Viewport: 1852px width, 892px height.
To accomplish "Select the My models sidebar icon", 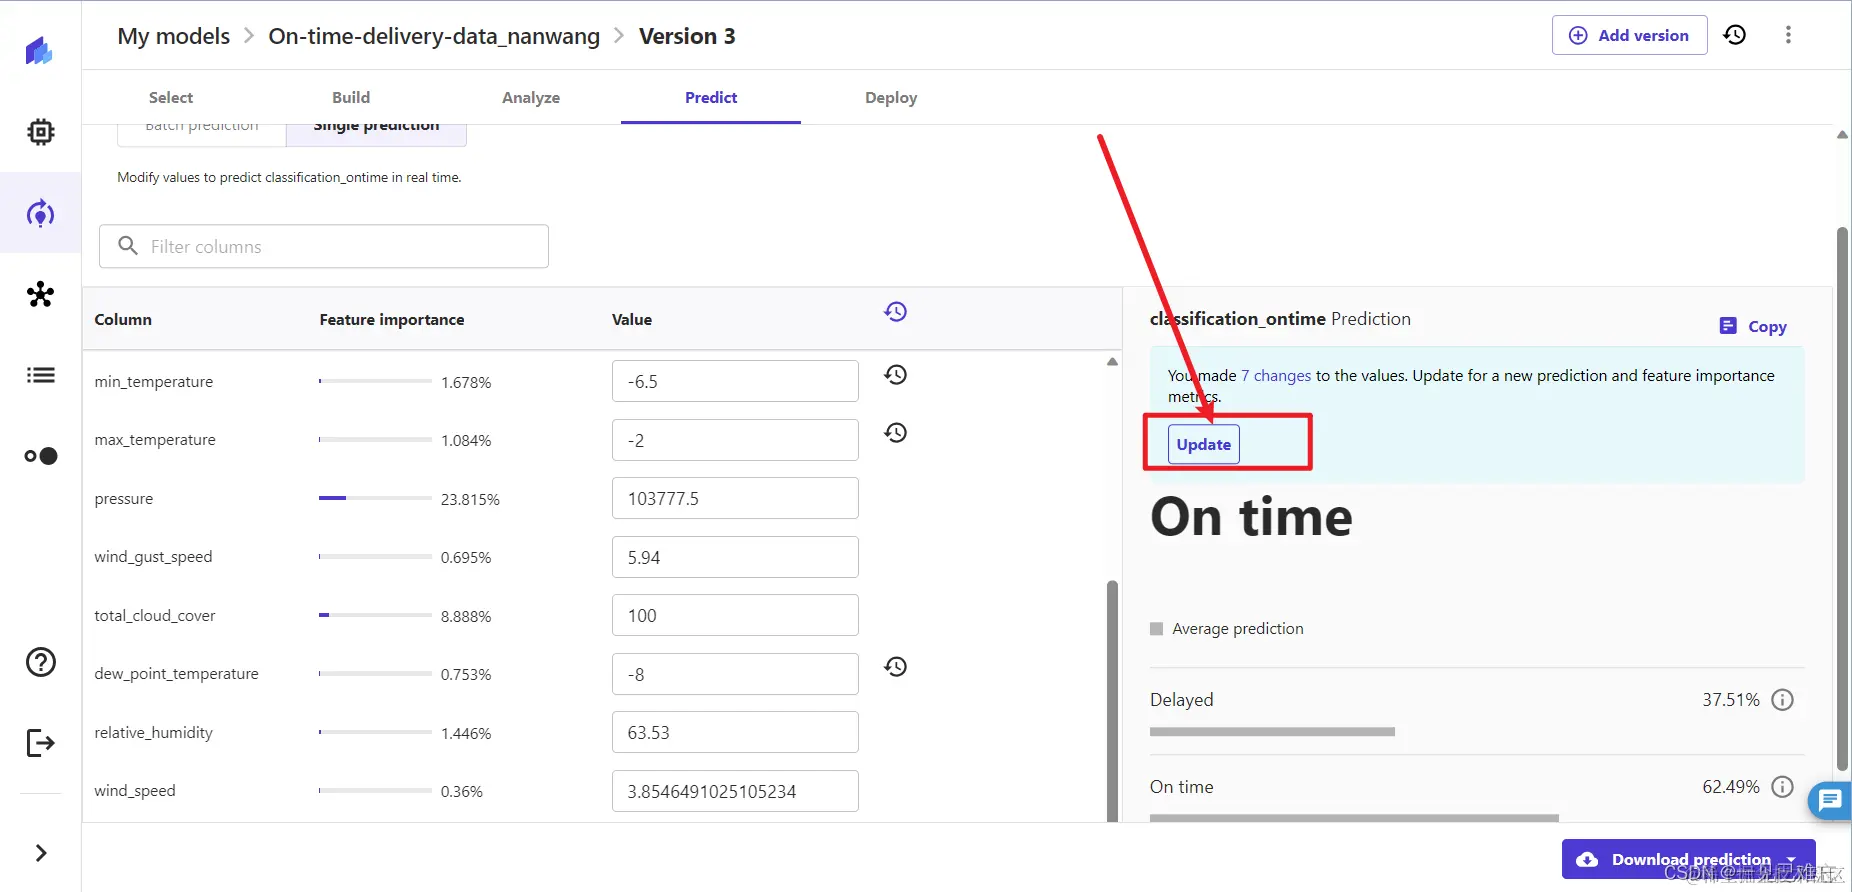I will point(40,213).
